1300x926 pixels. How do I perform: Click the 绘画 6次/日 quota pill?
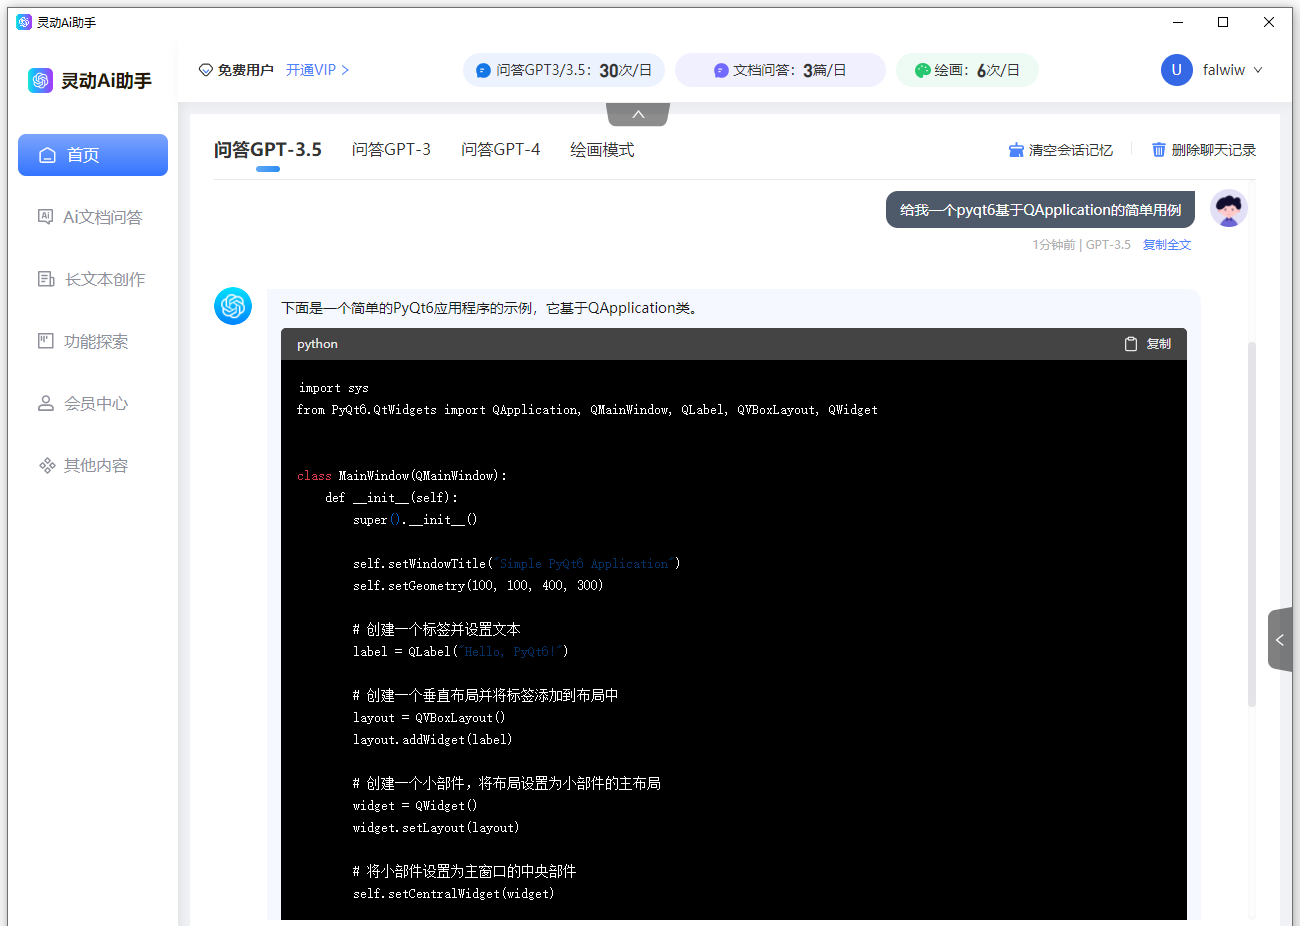coord(967,70)
